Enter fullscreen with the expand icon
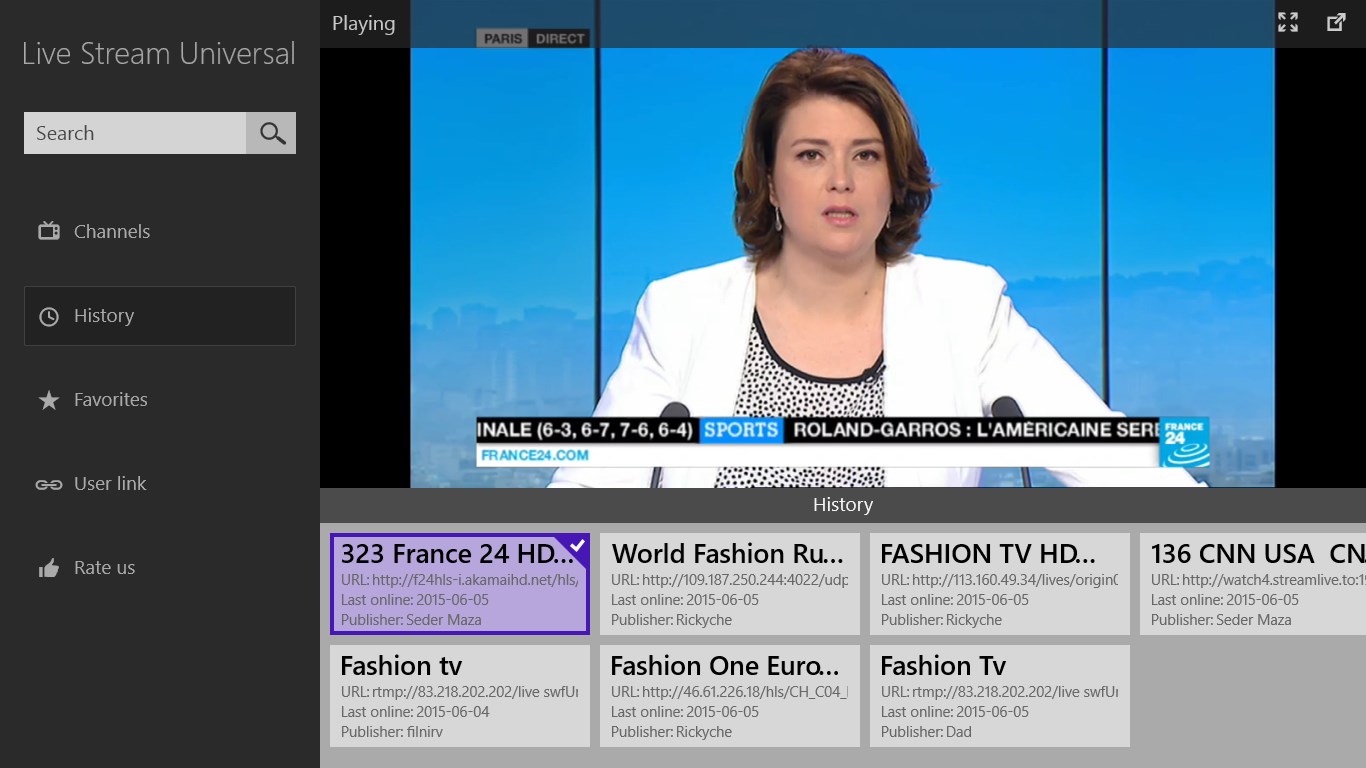Image resolution: width=1366 pixels, height=768 pixels. click(1288, 23)
